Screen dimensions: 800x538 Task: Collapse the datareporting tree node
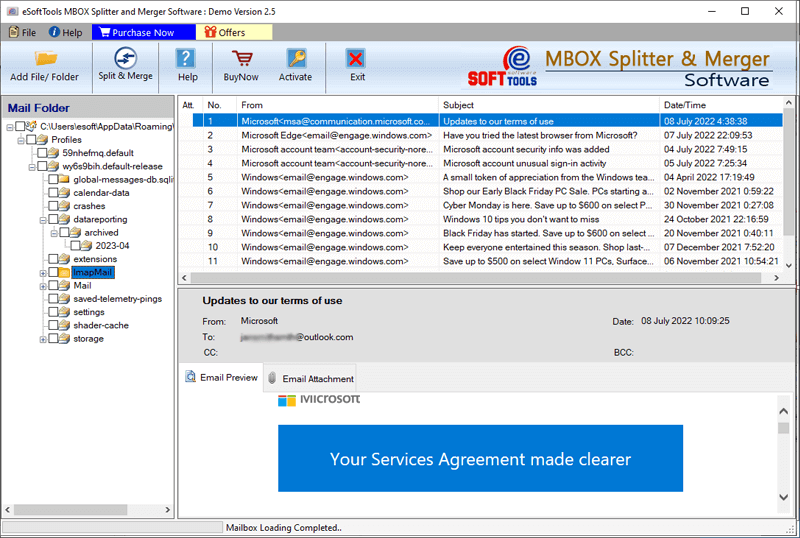[43, 220]
